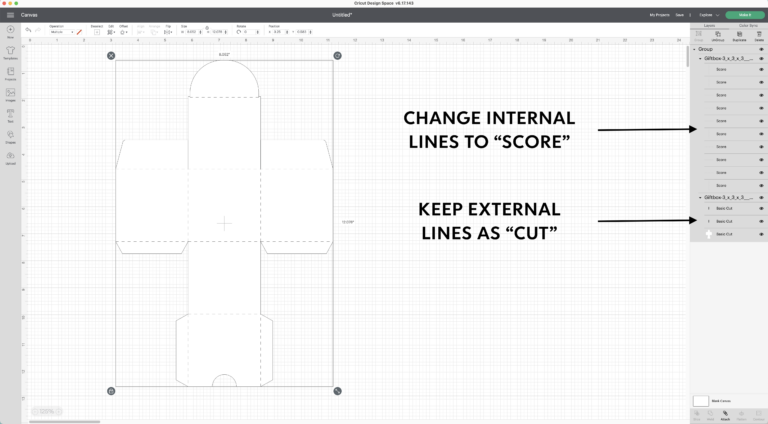Viewport: 768px width, 424px height.
Task: Toggle visibility of last Basic Cut layer
Action: point(761,234)
